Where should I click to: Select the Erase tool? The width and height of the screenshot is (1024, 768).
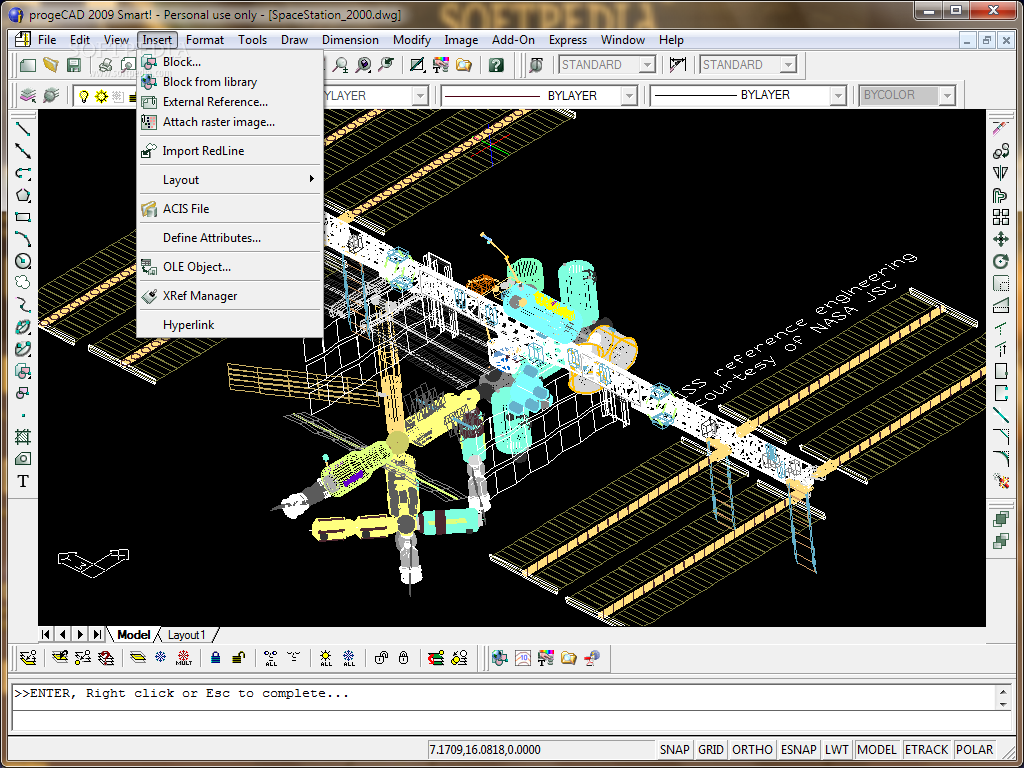pyautogui.click(x=1000, y=129)
